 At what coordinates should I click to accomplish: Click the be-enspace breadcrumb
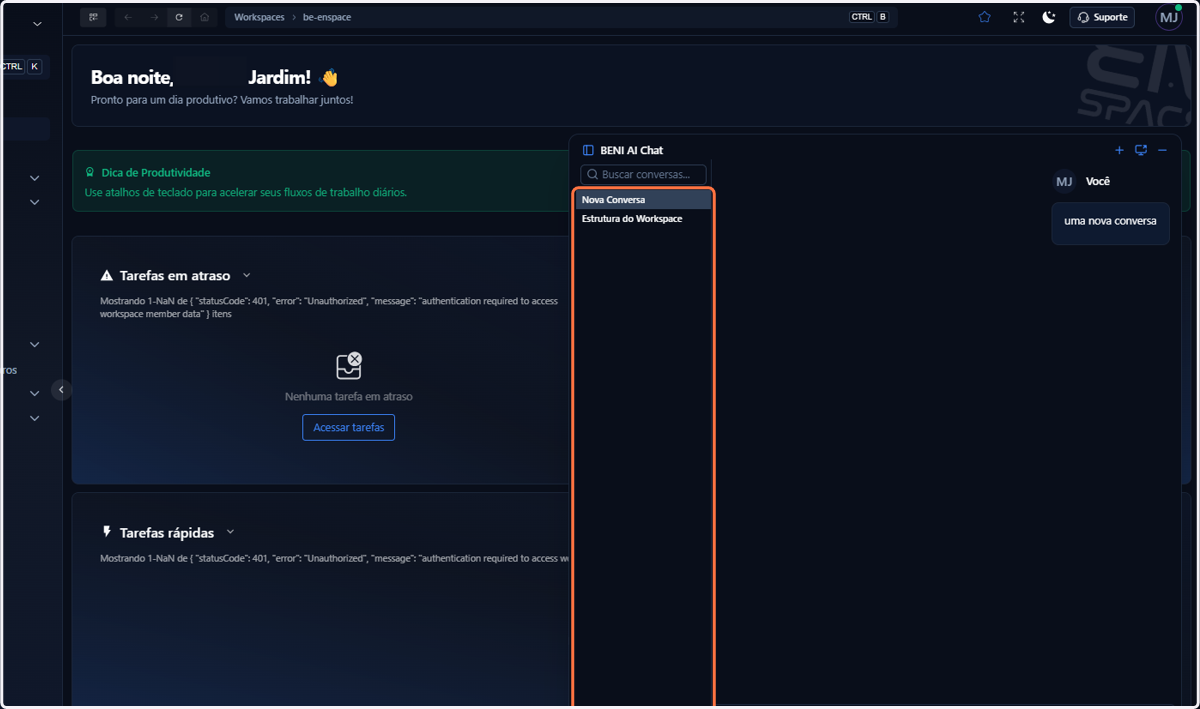[x=327, y=17]
